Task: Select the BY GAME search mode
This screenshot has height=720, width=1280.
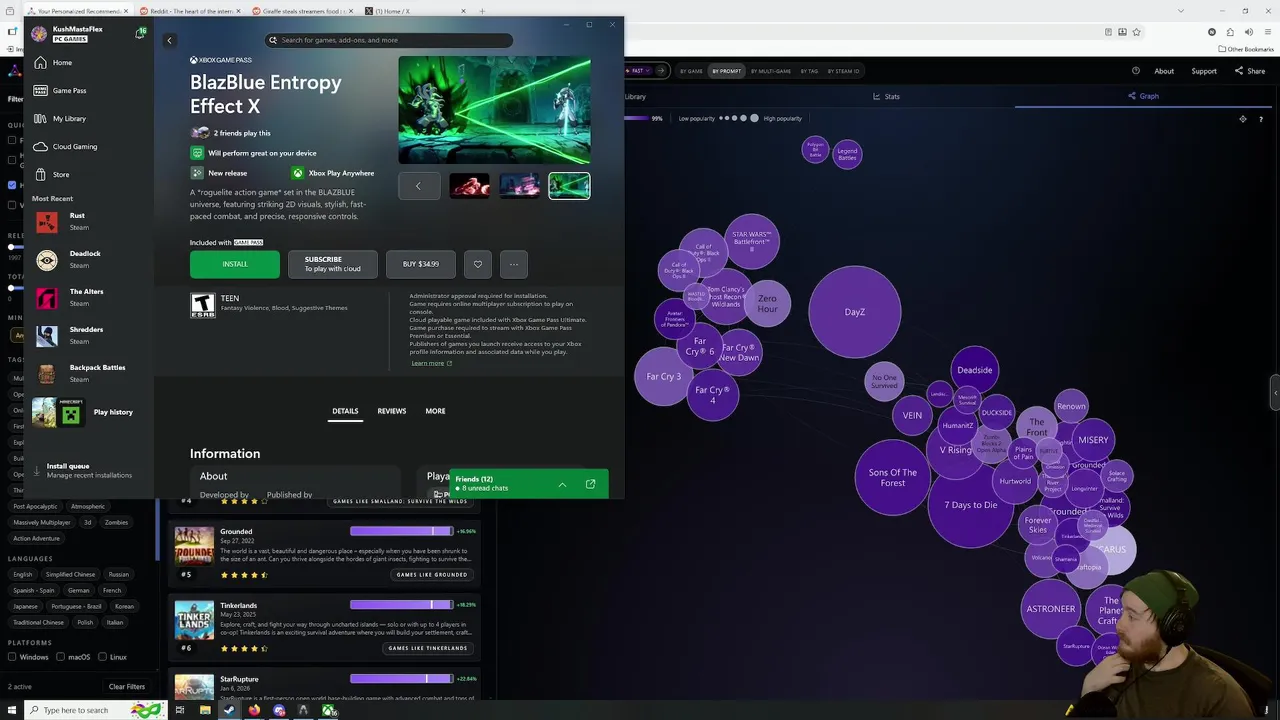Action: tap(691, 71)
